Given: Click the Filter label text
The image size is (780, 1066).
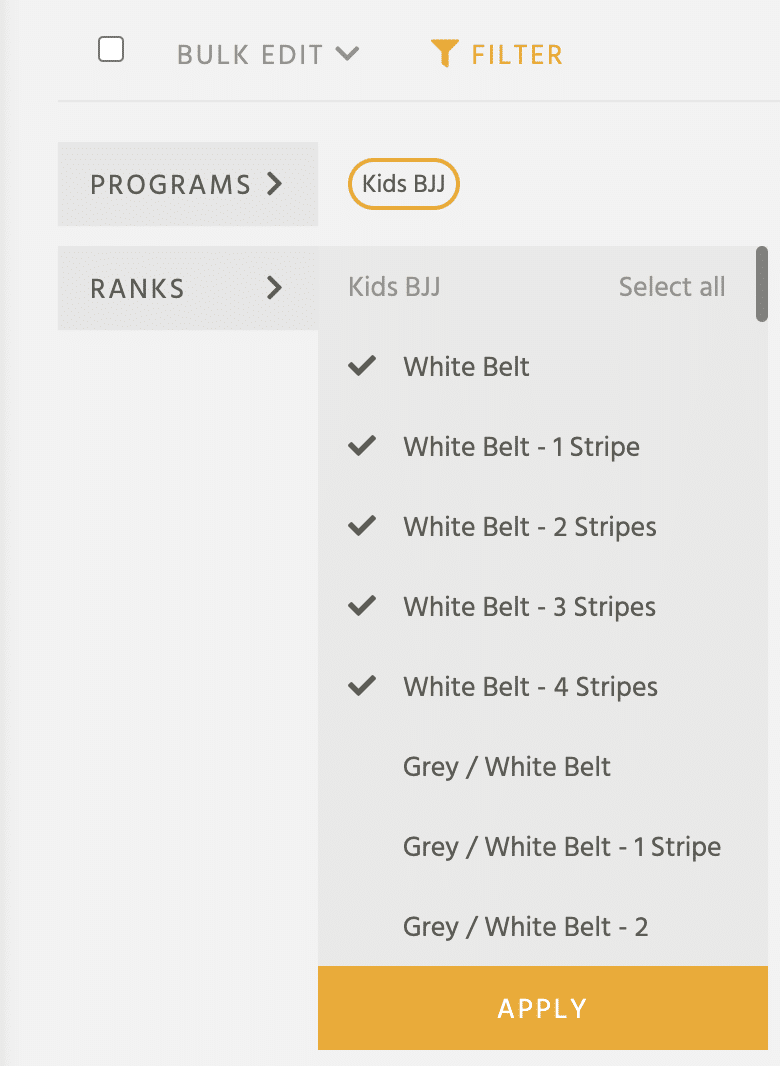Looking at the screenshot, I should (x=518, y=55).
